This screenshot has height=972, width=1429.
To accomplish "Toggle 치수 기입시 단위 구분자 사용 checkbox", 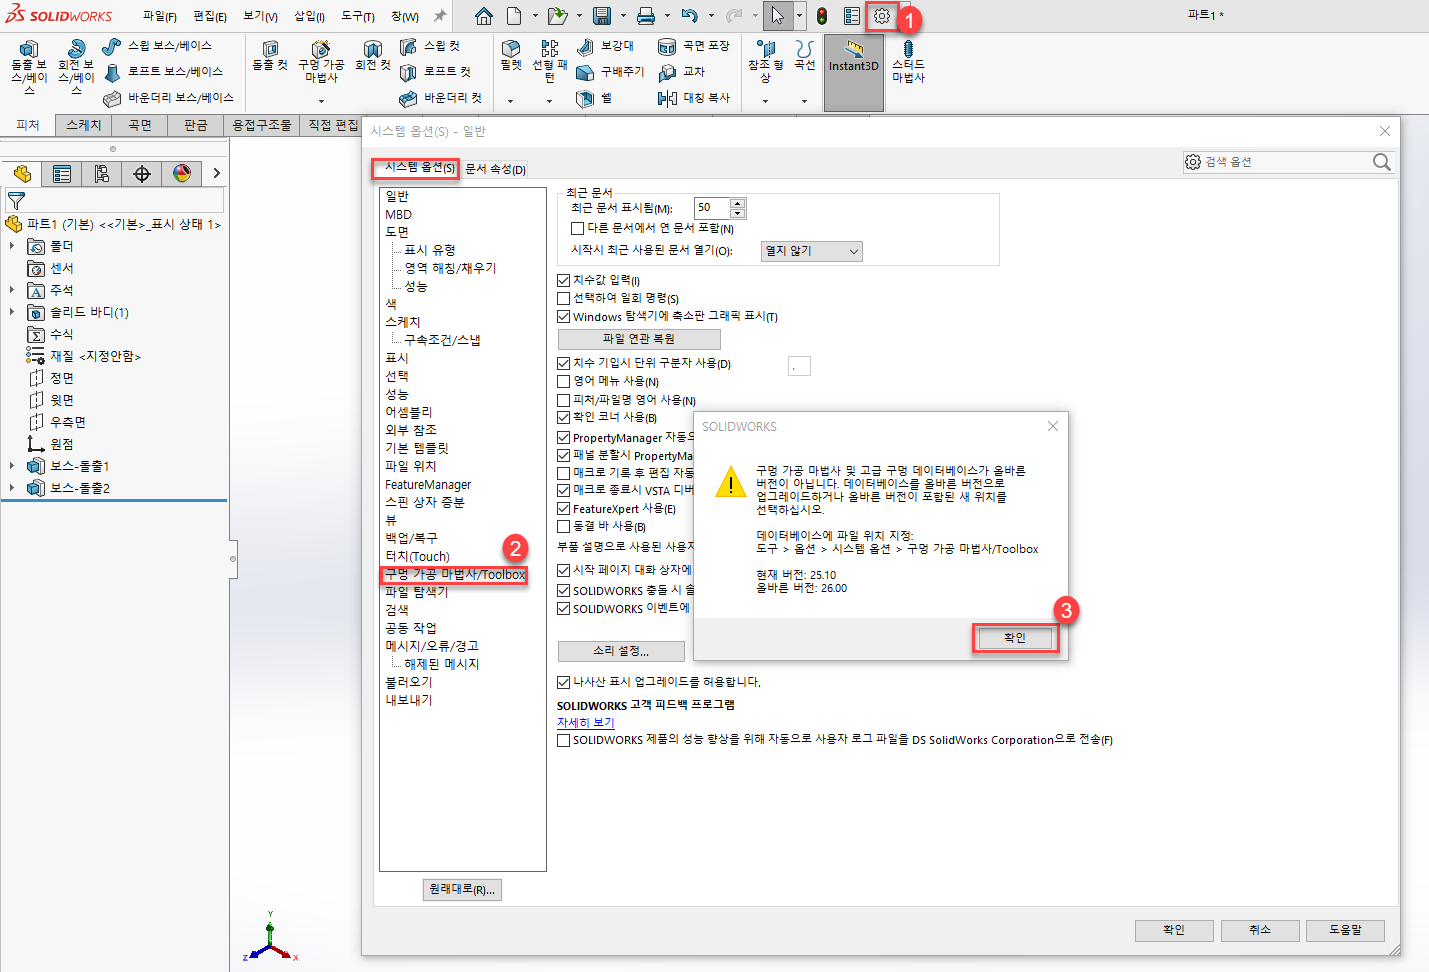I will tap(564, 363).
